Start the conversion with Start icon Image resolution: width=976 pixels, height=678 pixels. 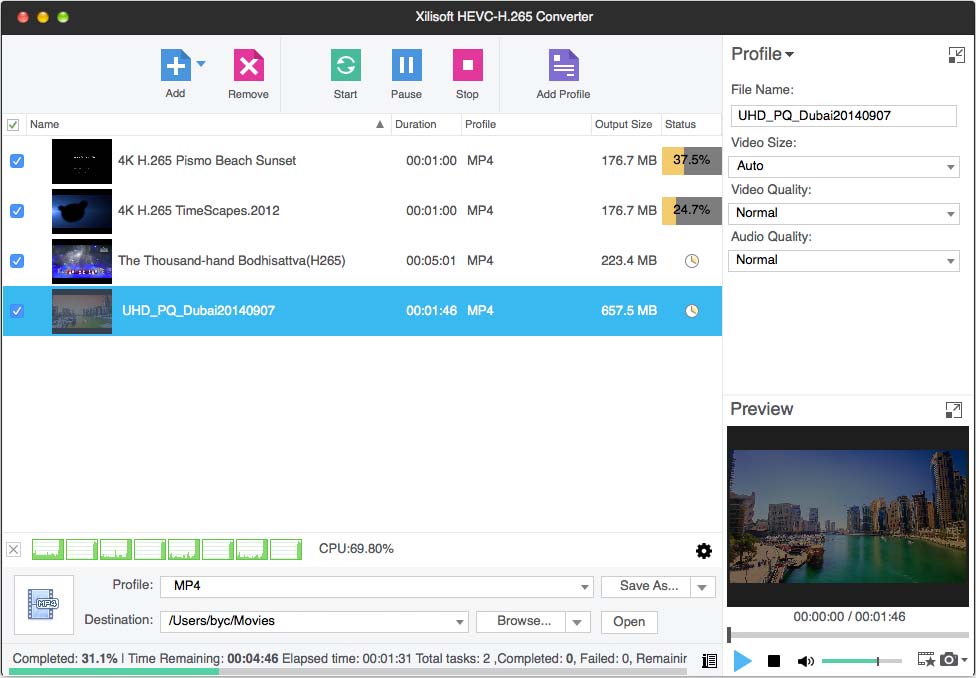pyautogui.click(x=345, y=67)
